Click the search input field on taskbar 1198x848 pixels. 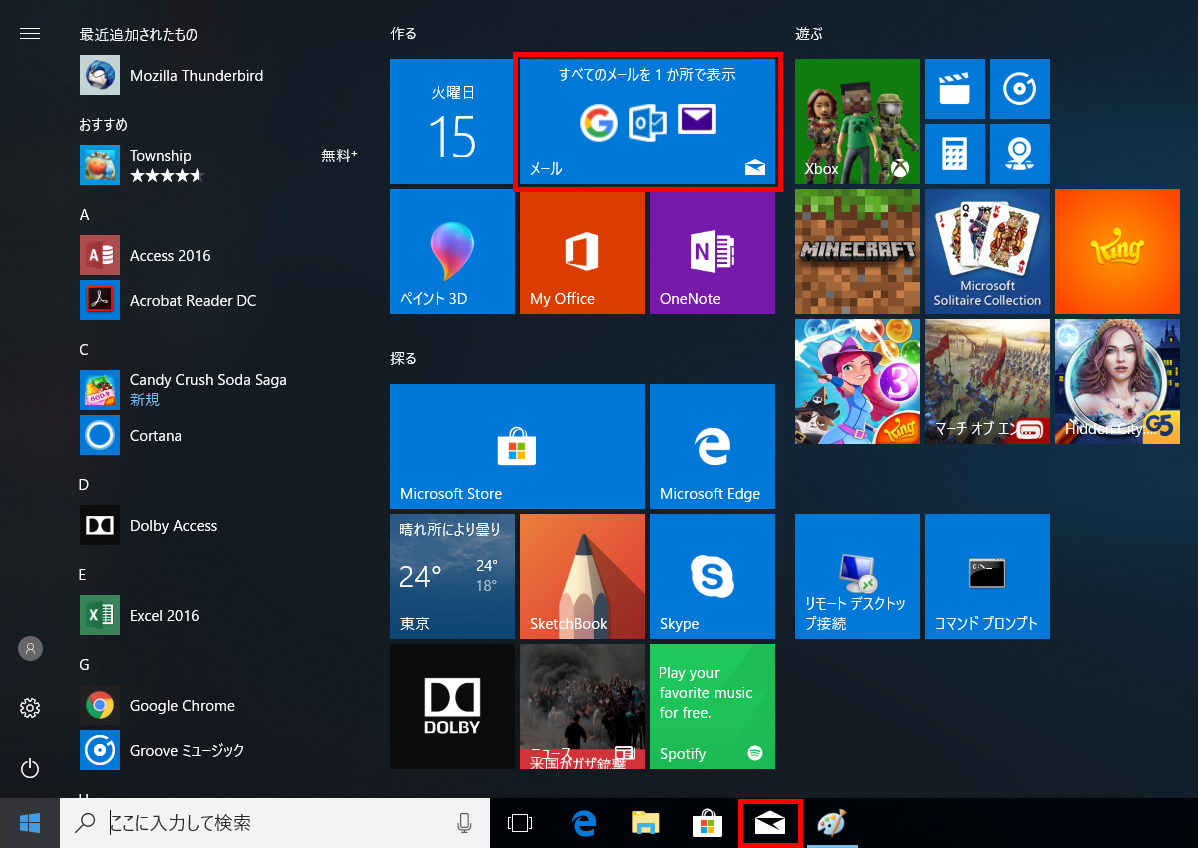(x=270, y=823)
